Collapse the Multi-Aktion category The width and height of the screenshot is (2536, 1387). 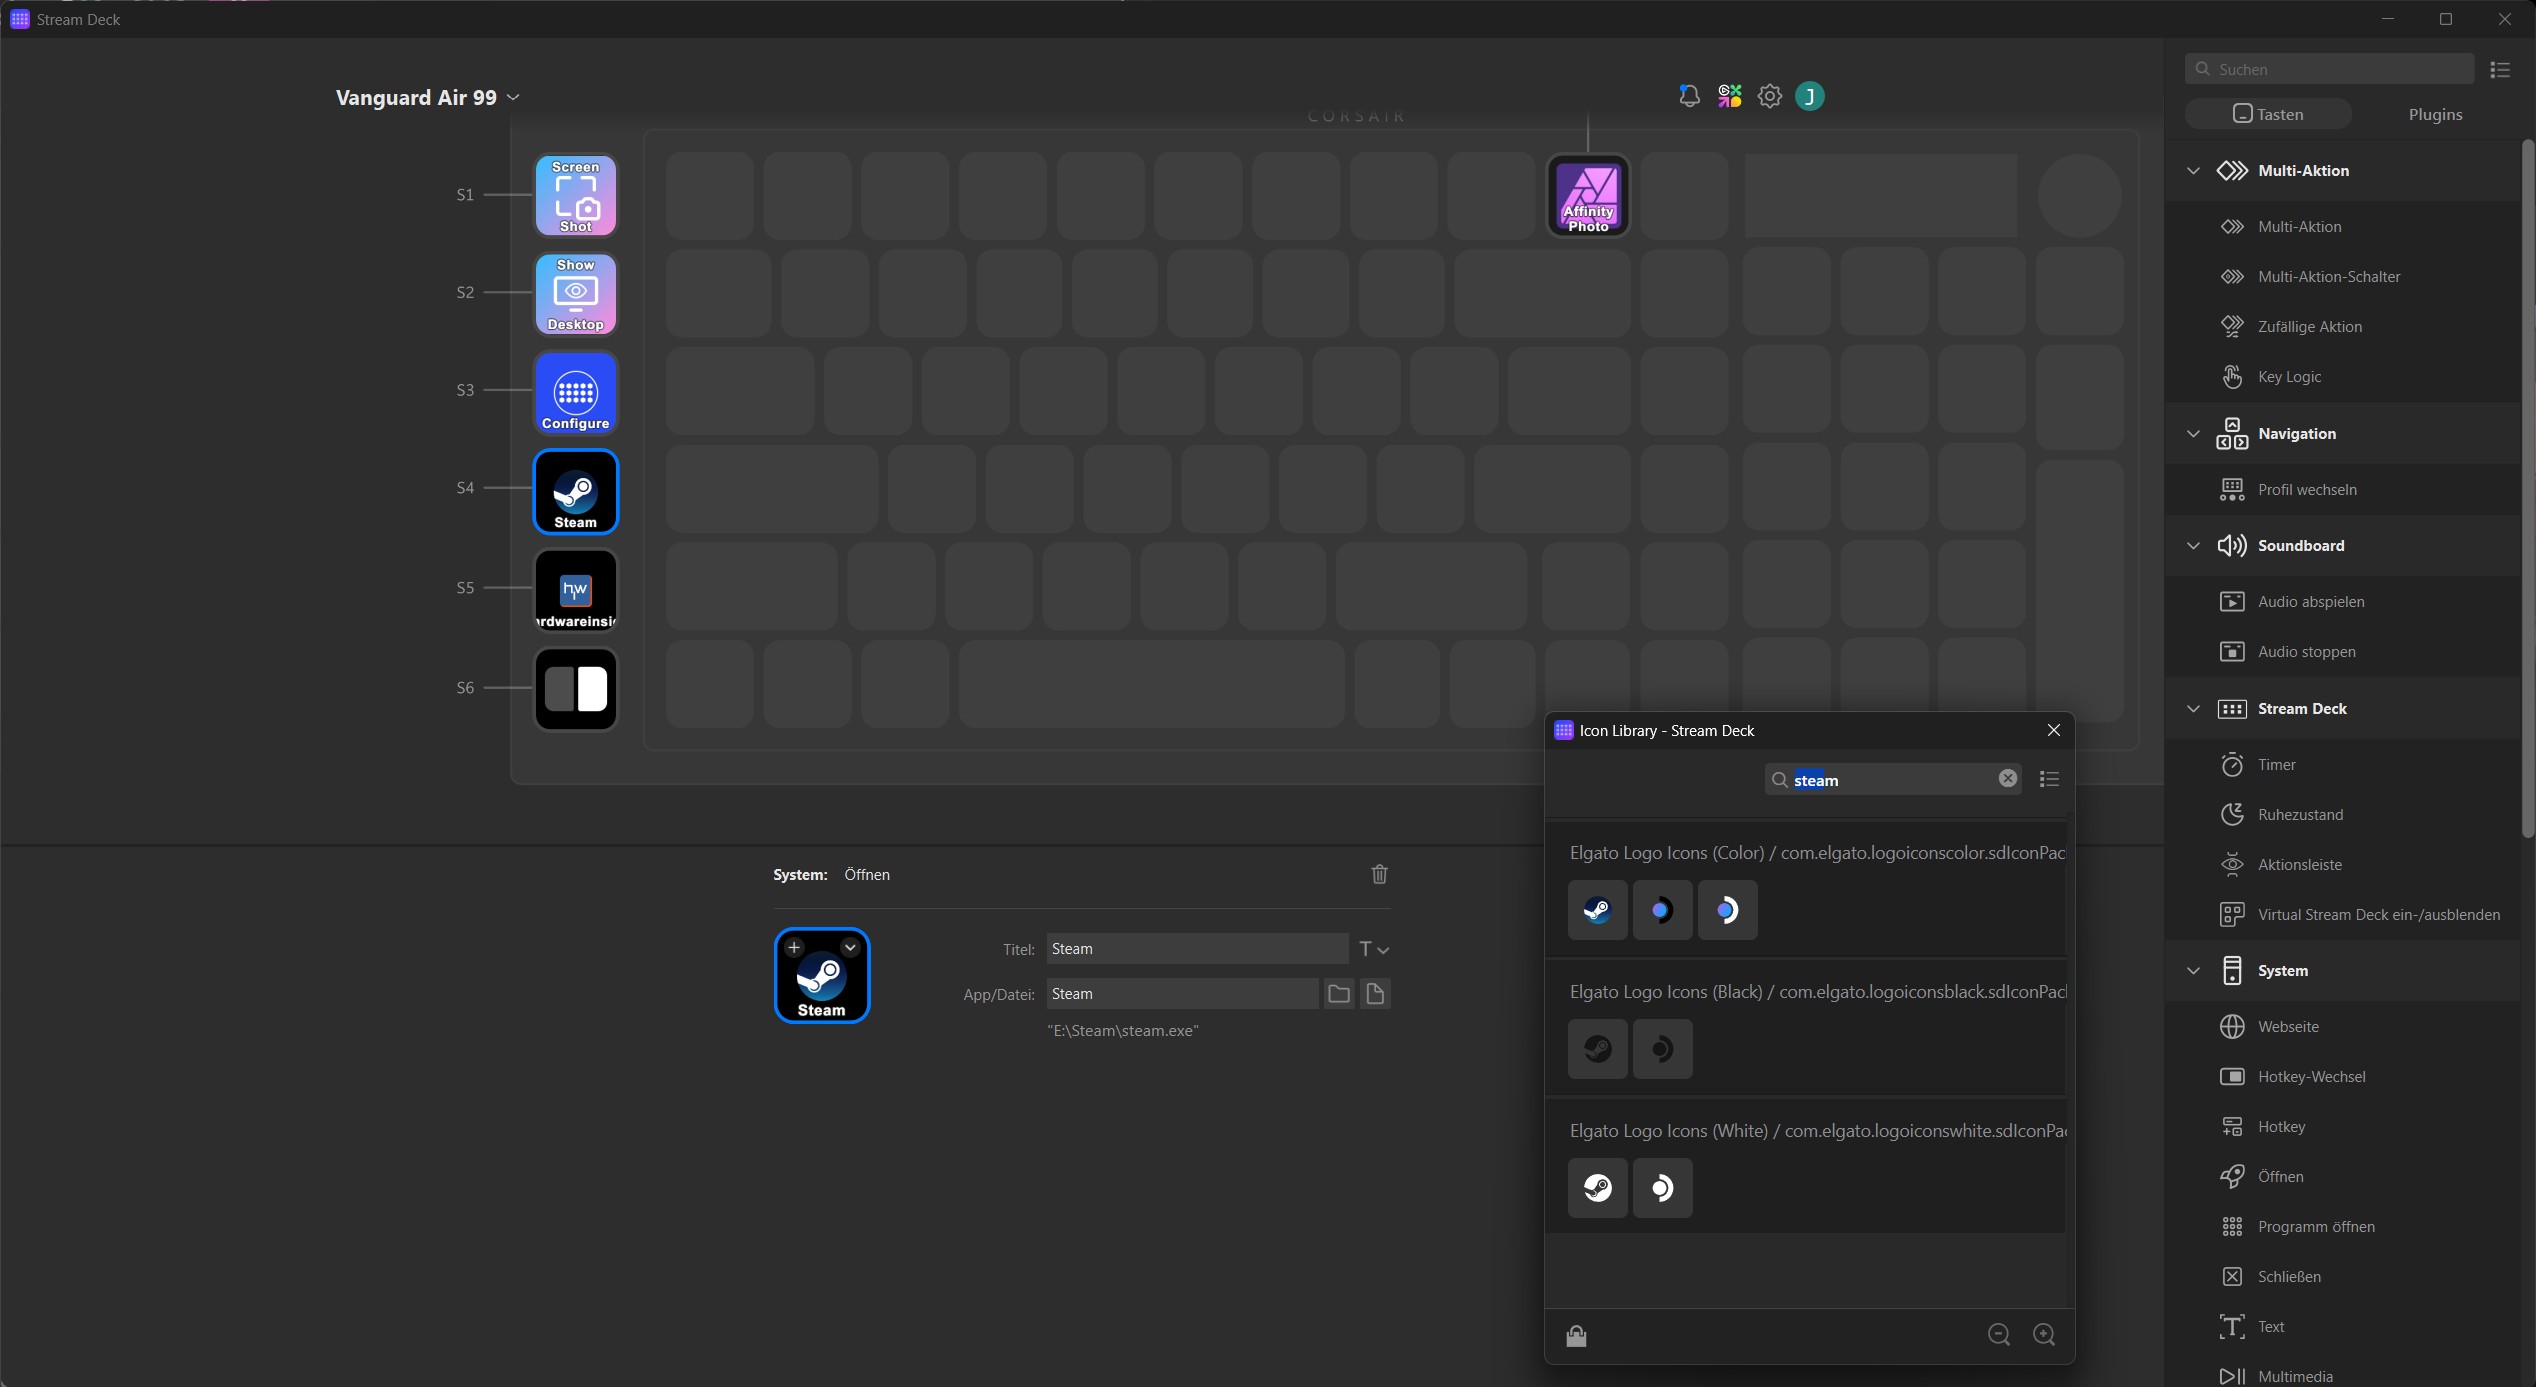pos(2193,171)
